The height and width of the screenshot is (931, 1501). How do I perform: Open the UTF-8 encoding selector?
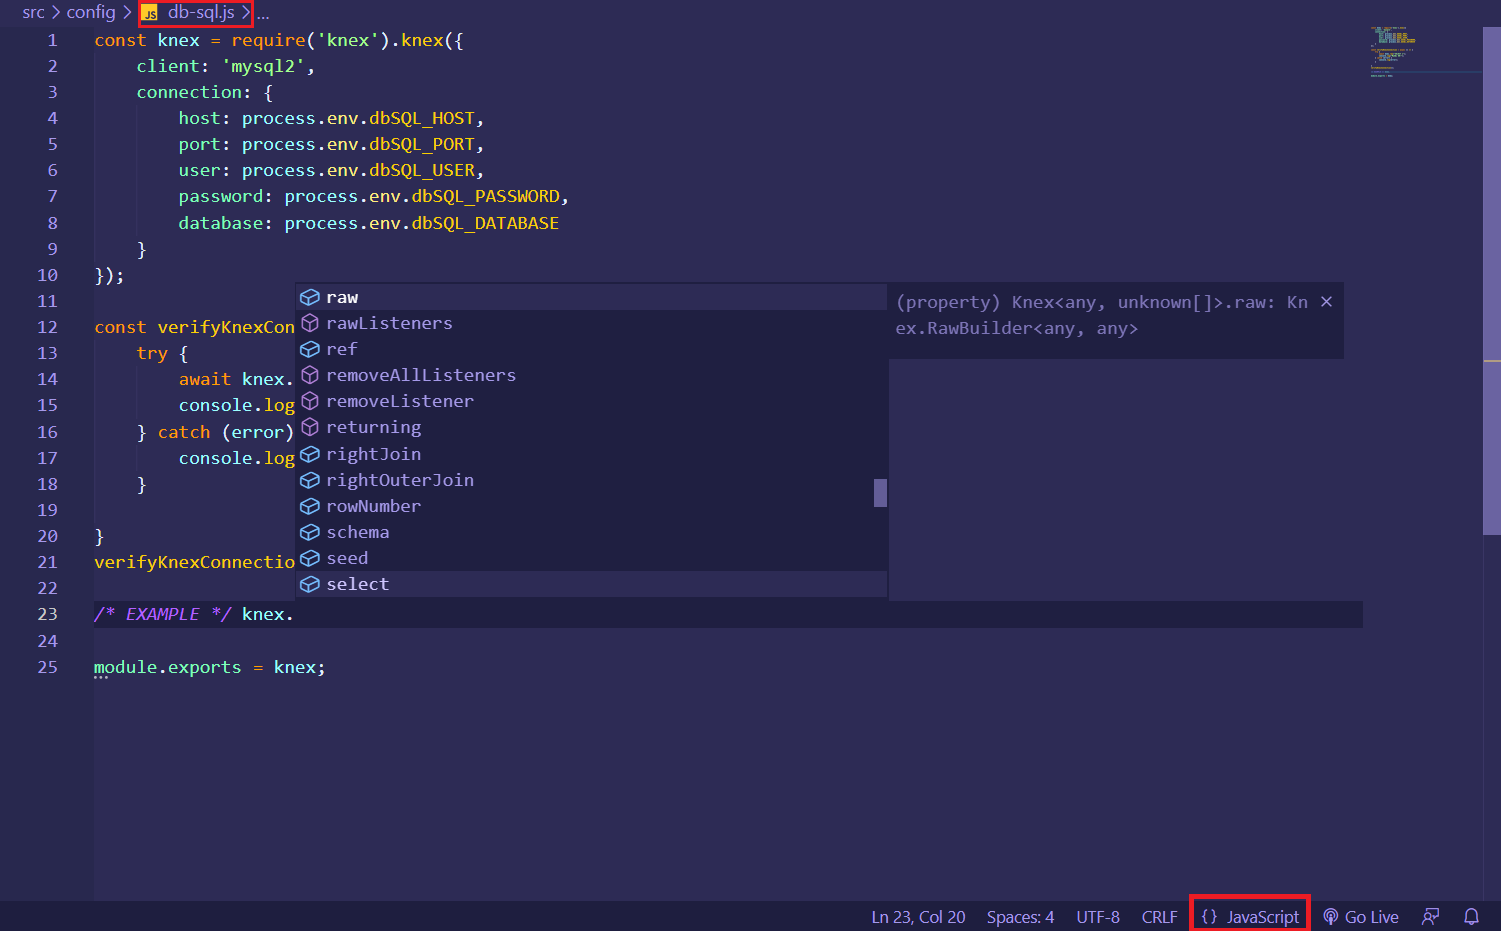(x=1097, y=916)
